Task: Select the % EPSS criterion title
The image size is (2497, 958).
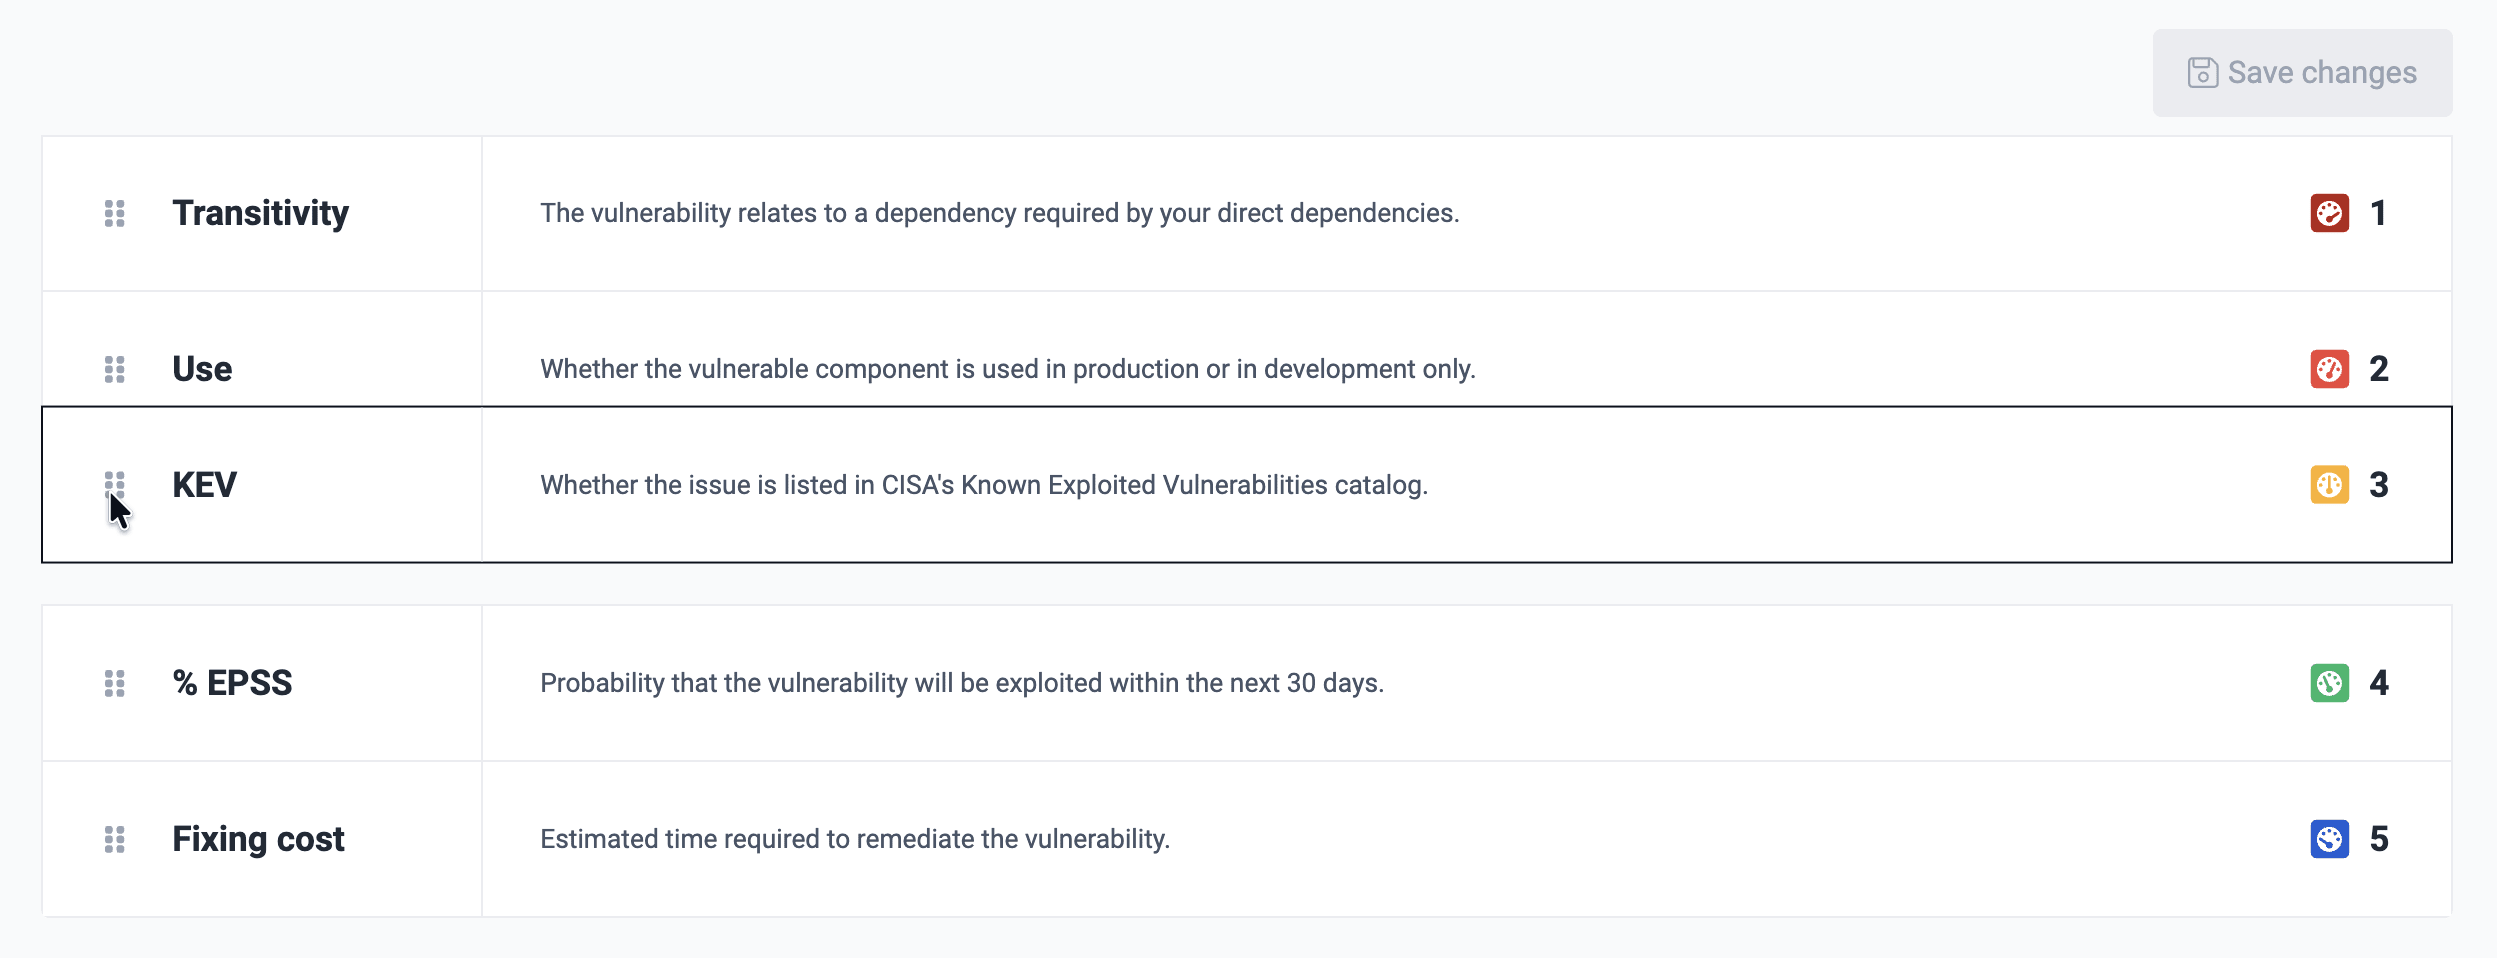Action: (232, 683)
